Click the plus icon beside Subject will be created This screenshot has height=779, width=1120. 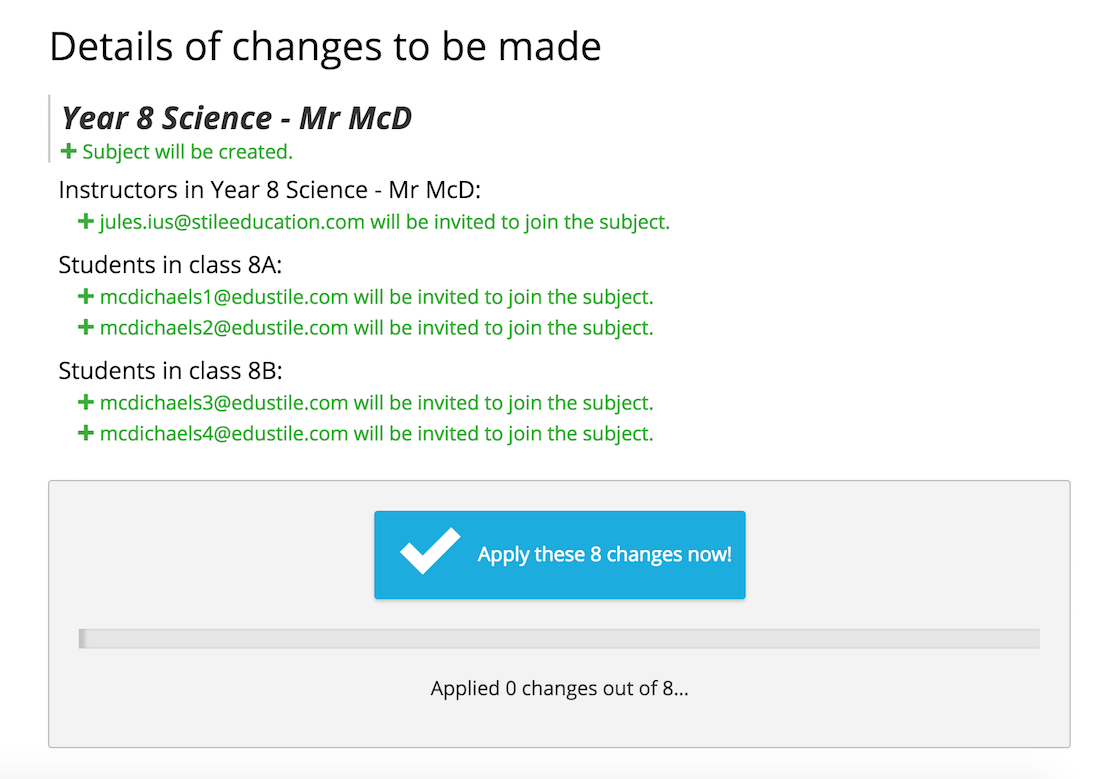click(x=69, y=152)
